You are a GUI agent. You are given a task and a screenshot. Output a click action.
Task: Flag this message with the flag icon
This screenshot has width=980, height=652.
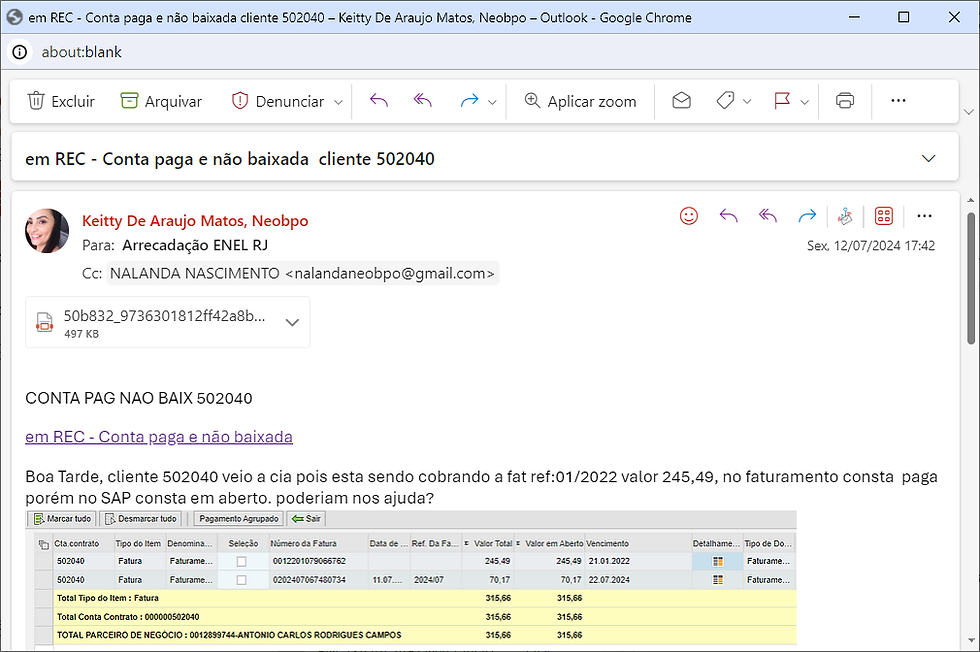[x=782, y=101]
